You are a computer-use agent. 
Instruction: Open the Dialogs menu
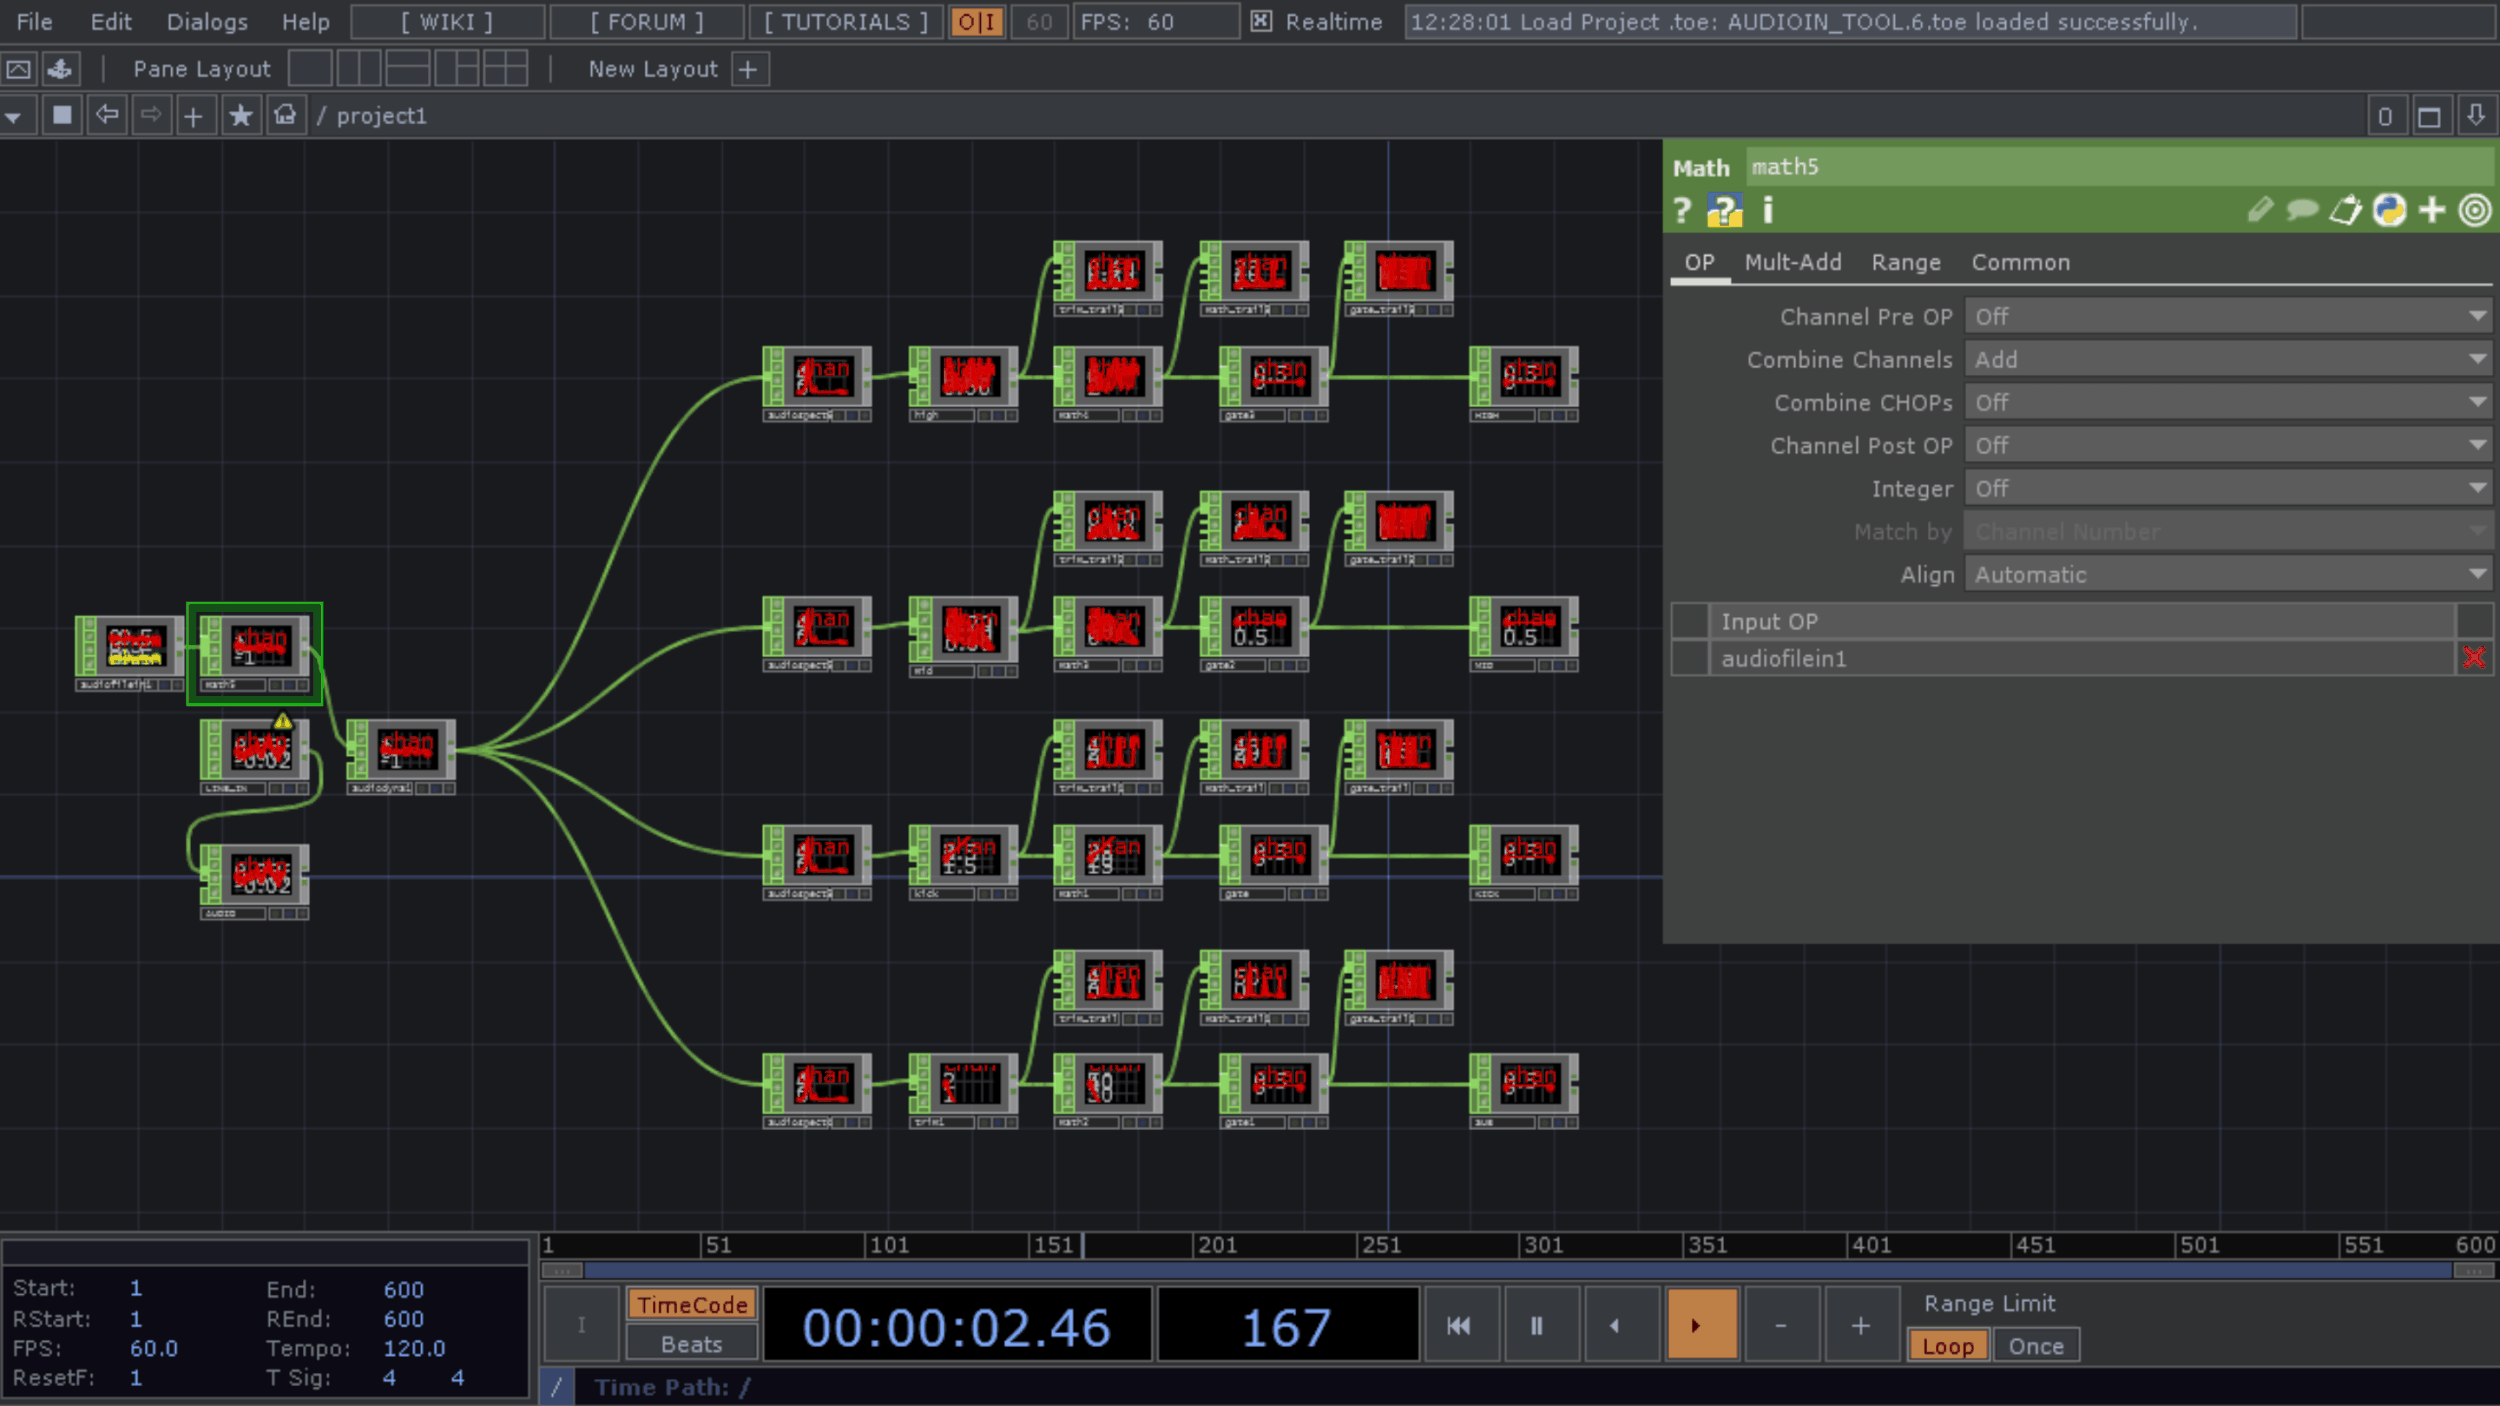coord(206,21)
